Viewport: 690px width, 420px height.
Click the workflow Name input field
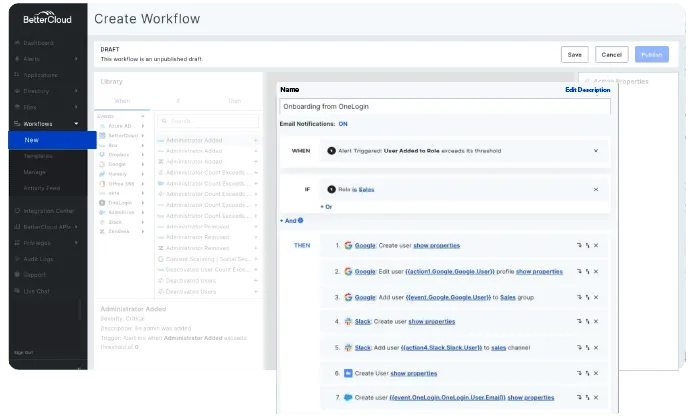[445, 107]
